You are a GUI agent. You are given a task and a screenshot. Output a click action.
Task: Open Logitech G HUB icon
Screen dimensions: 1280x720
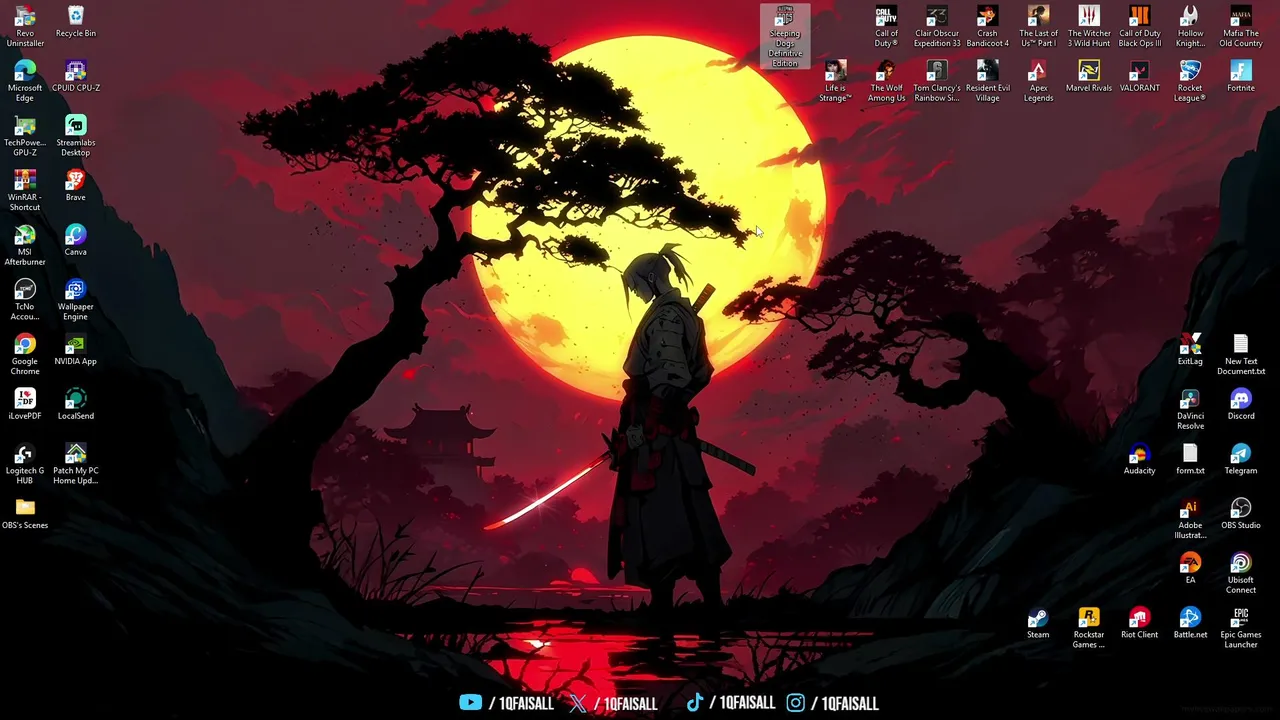(25, 464)
